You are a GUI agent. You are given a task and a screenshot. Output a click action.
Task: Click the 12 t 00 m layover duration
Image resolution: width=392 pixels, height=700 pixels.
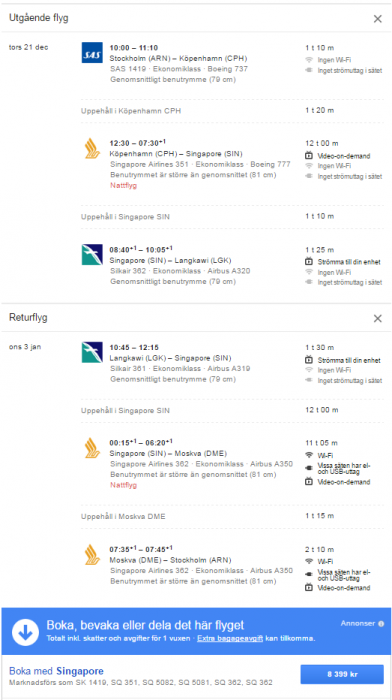321,410
